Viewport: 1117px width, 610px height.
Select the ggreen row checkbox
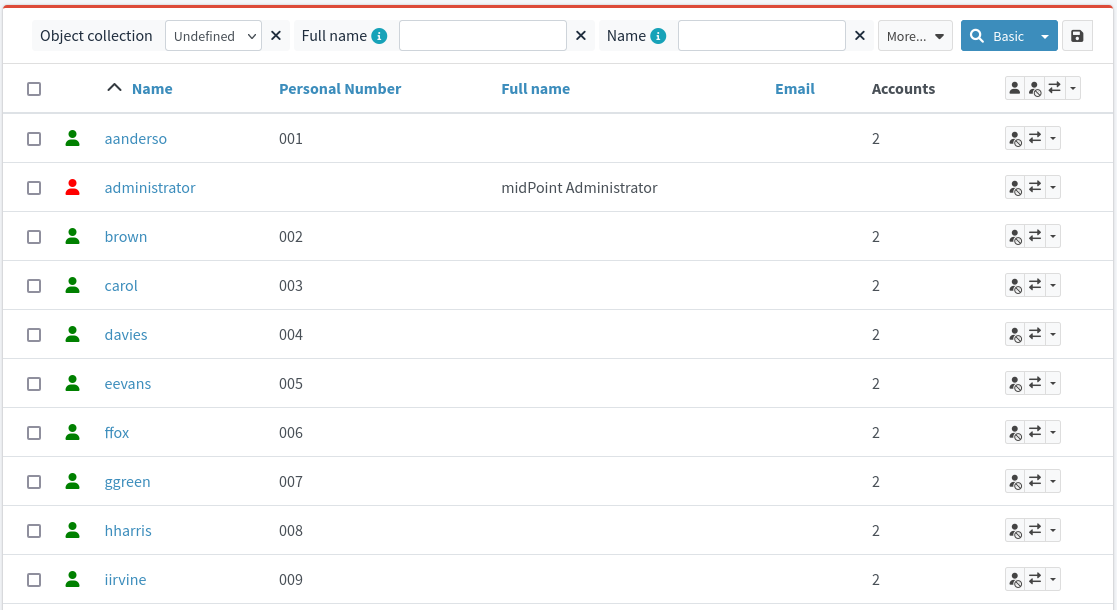34,482
